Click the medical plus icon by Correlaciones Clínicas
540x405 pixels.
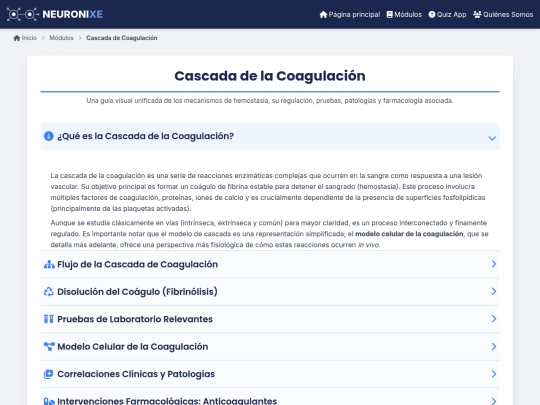point(49,374)
